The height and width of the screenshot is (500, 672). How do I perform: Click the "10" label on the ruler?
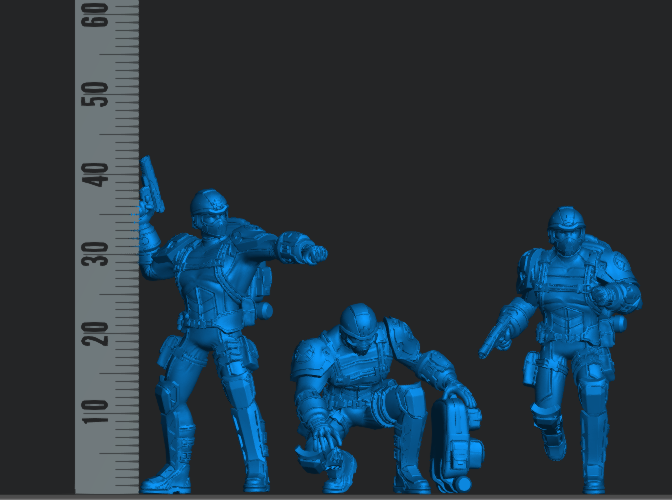pos(95,412)
